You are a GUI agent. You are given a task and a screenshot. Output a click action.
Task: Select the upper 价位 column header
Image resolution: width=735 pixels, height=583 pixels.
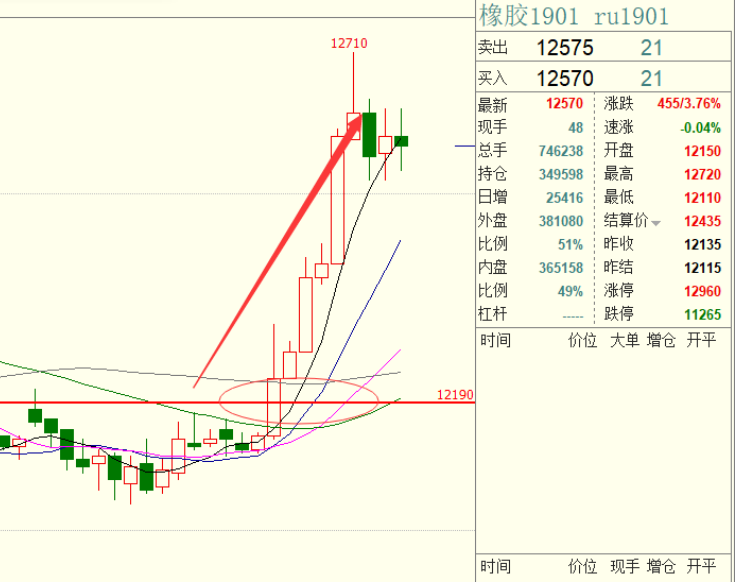pyautogui.click(x=582, y=340)
